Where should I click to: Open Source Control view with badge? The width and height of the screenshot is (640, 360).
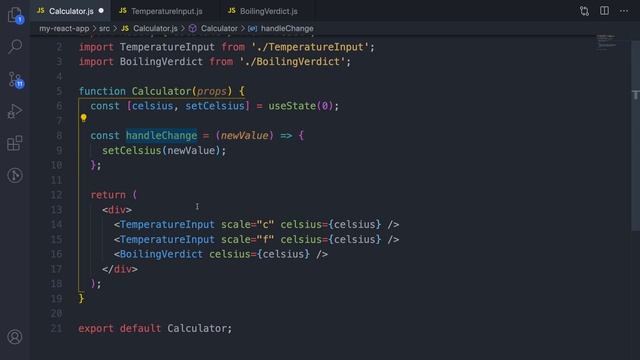16,79
